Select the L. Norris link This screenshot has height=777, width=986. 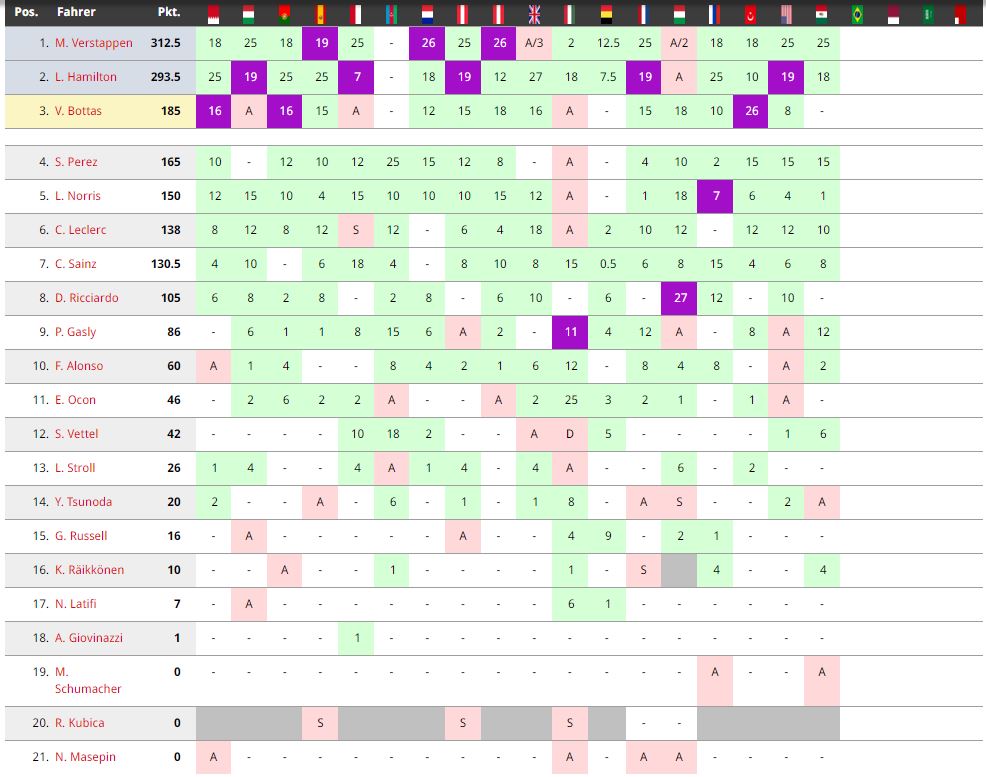point(77,196)
